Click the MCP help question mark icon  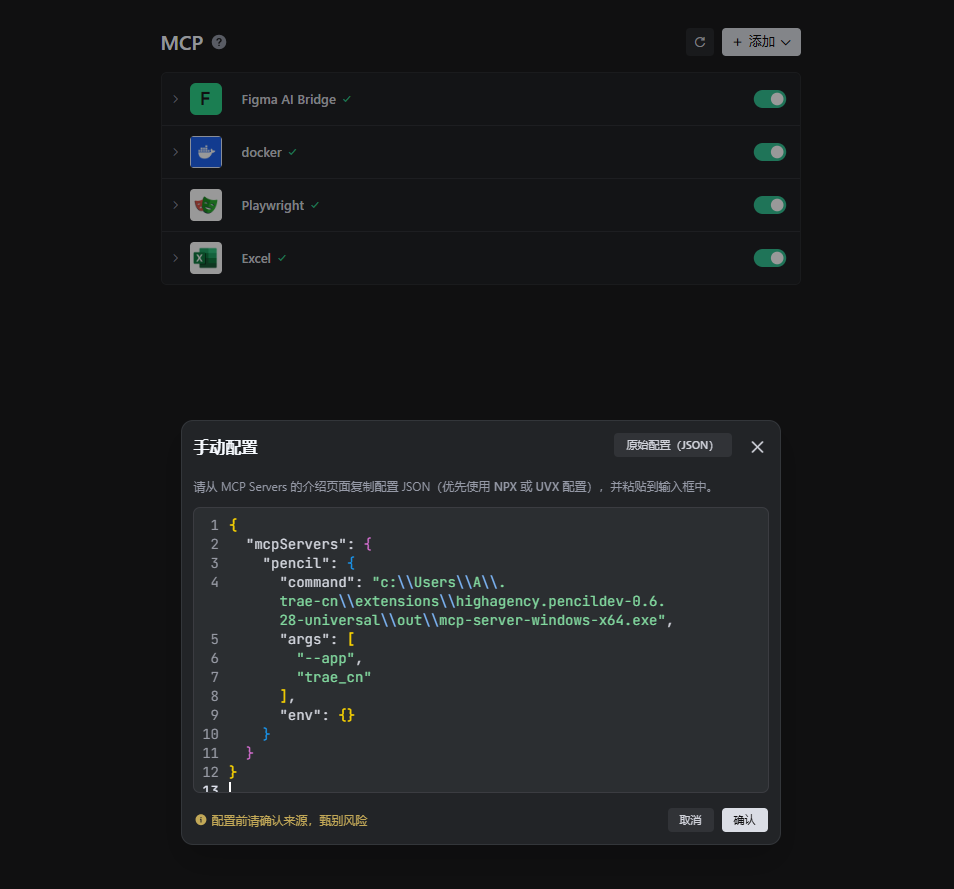(219, 42)
